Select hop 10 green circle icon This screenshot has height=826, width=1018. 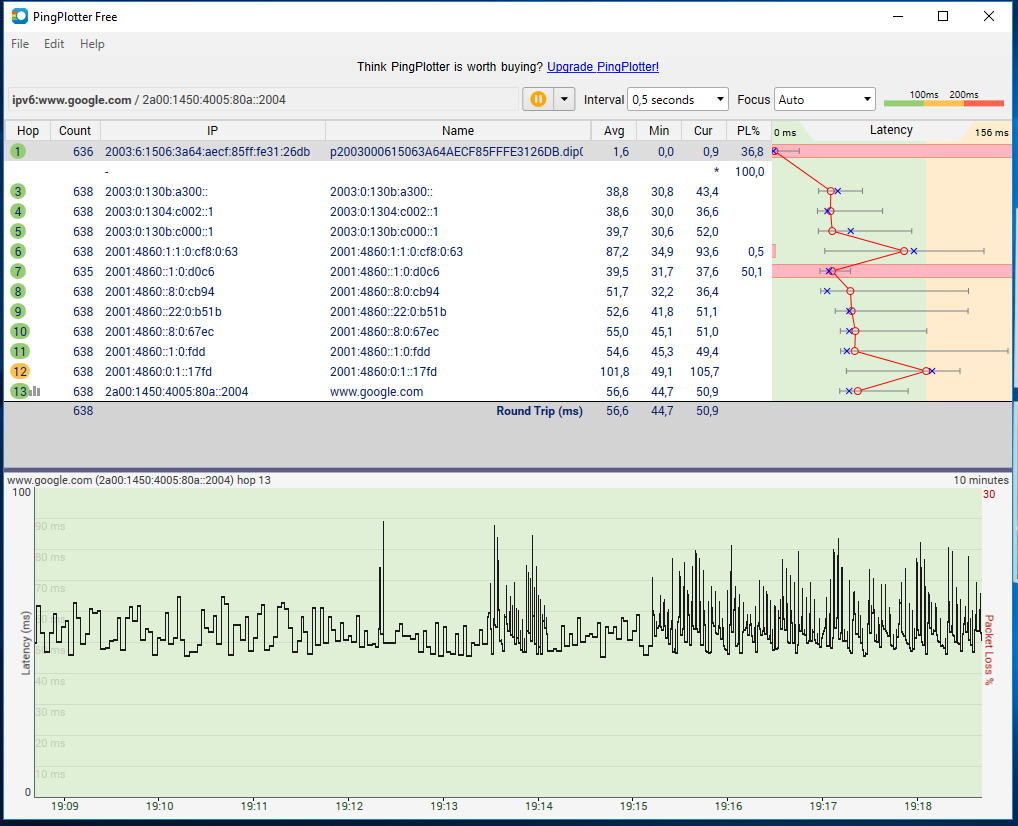click(20, 331)
